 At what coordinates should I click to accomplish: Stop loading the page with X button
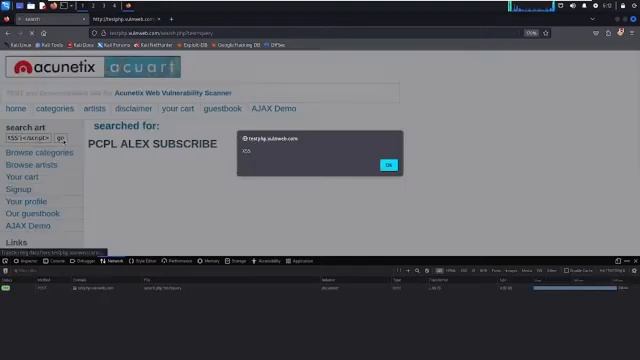coord(32,33)
